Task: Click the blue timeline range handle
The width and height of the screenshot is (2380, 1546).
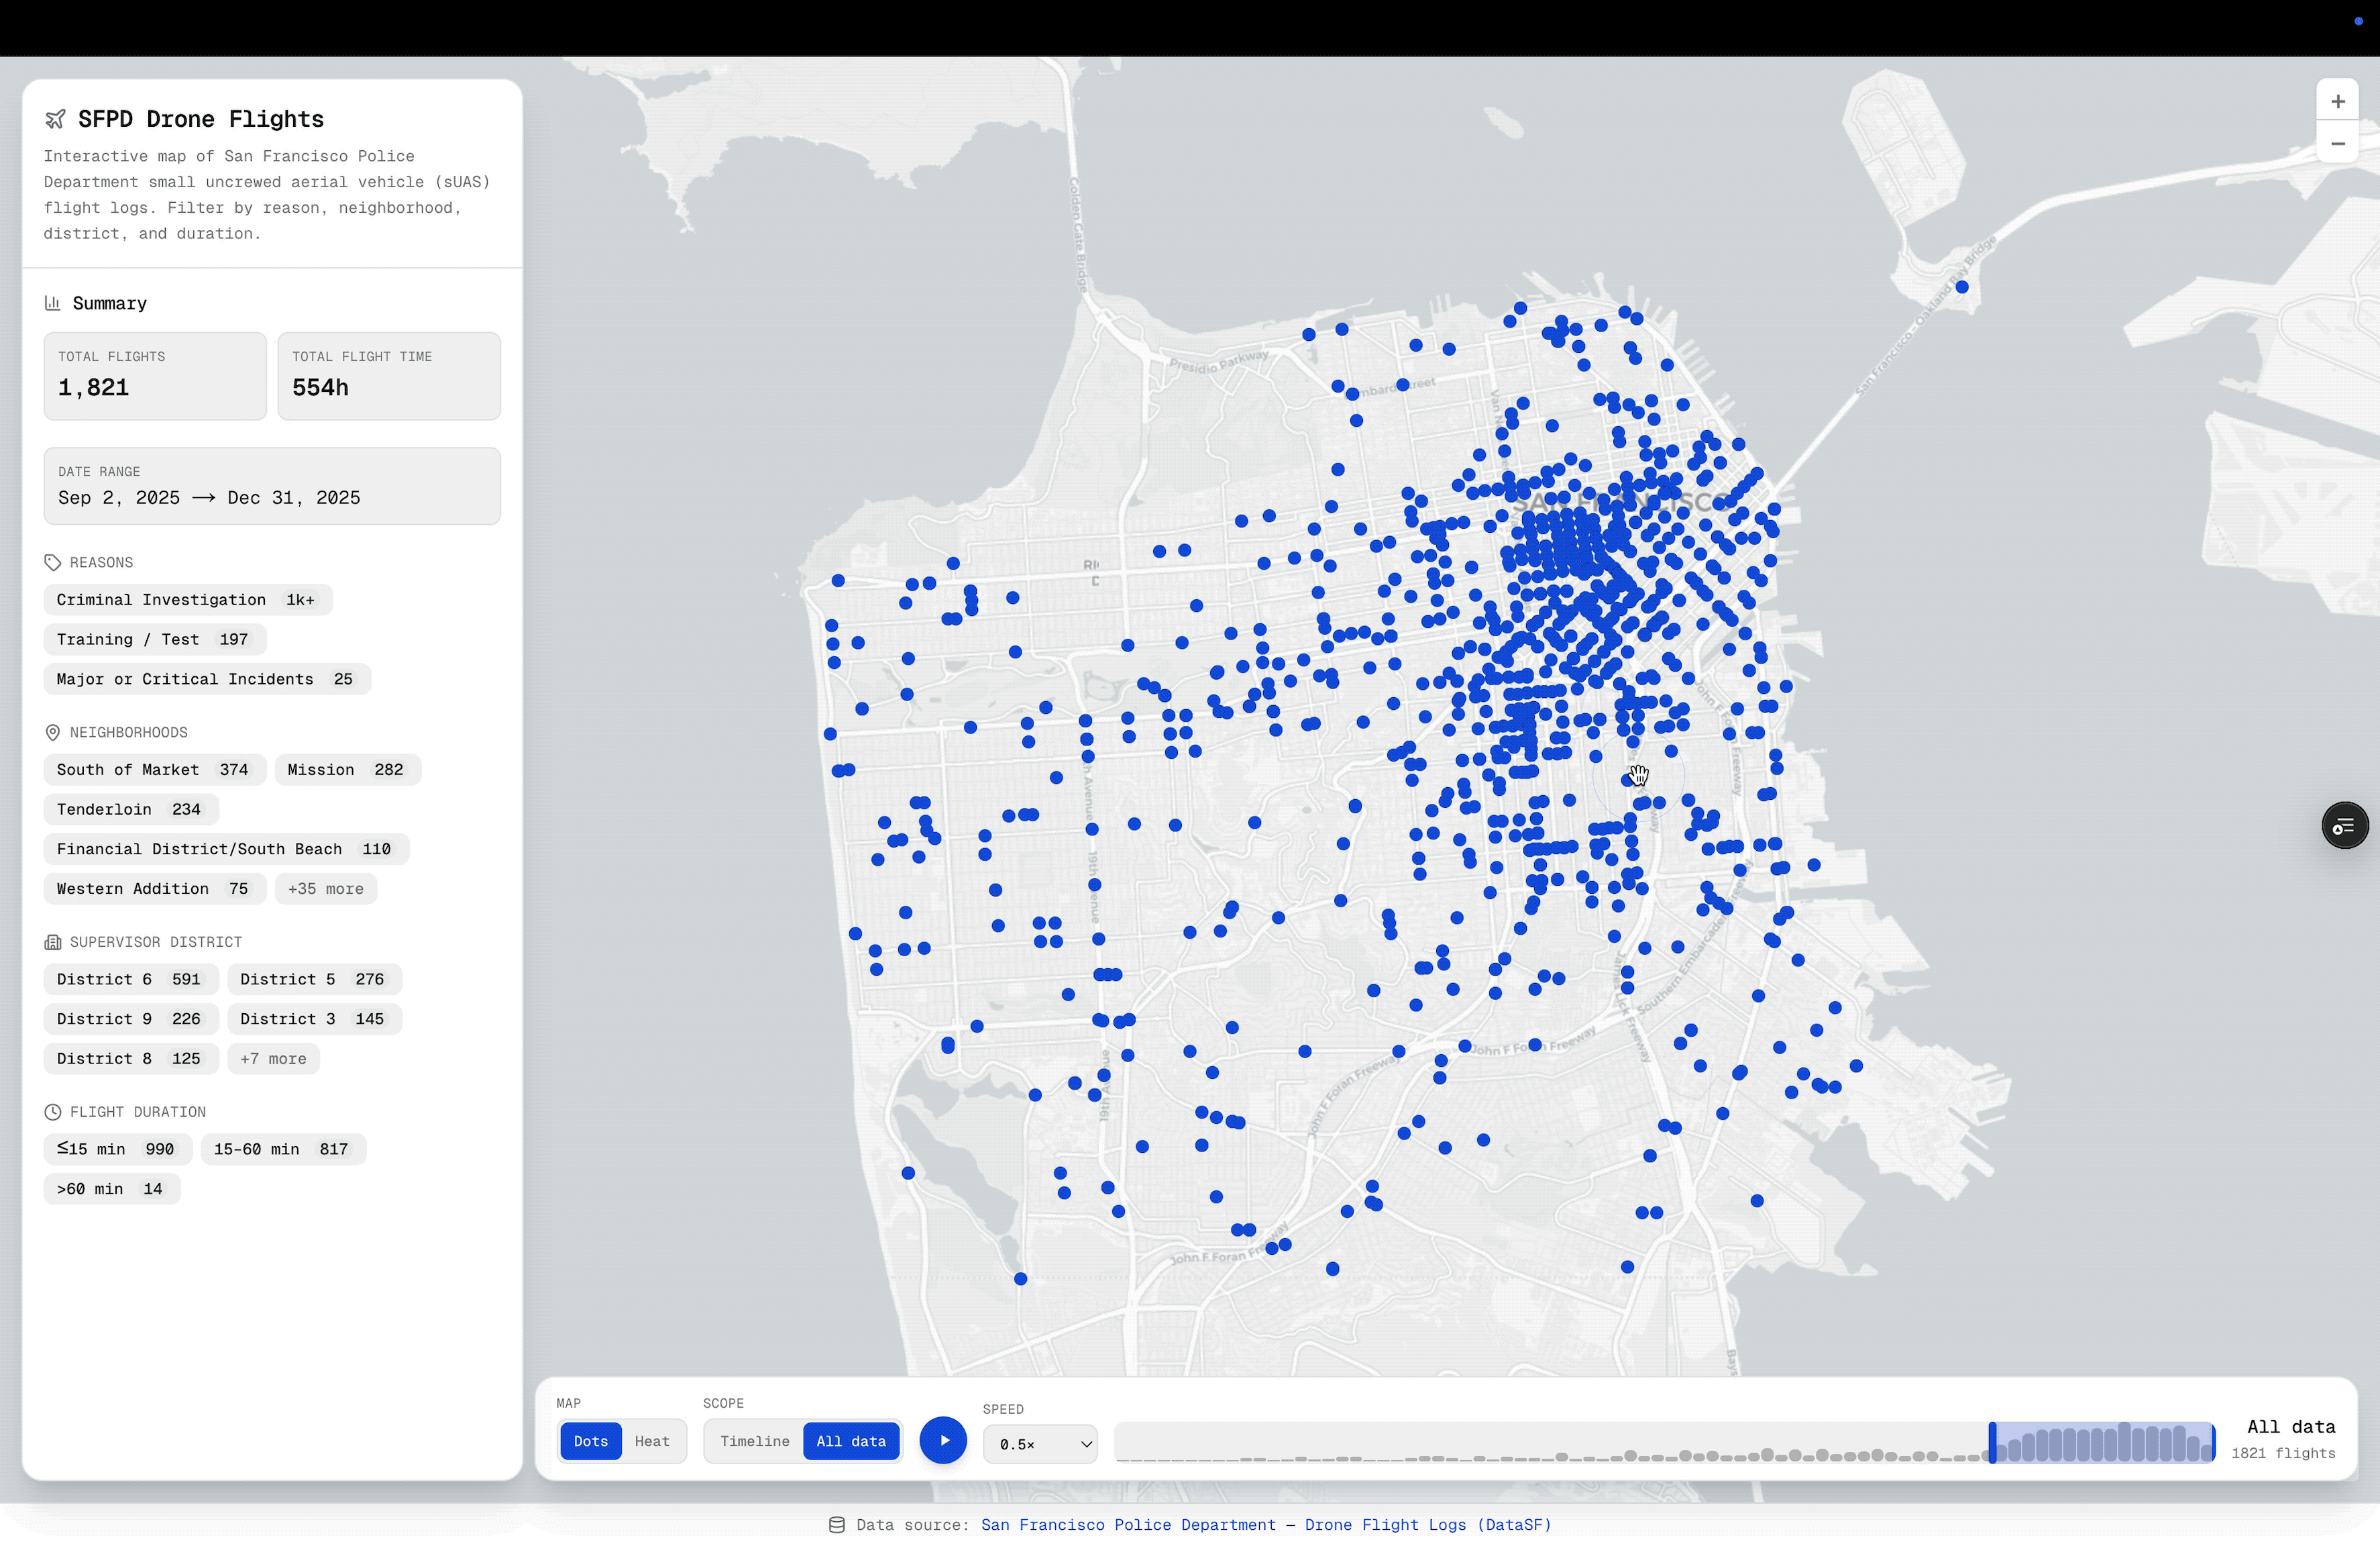Action: pos(1992,1443)
